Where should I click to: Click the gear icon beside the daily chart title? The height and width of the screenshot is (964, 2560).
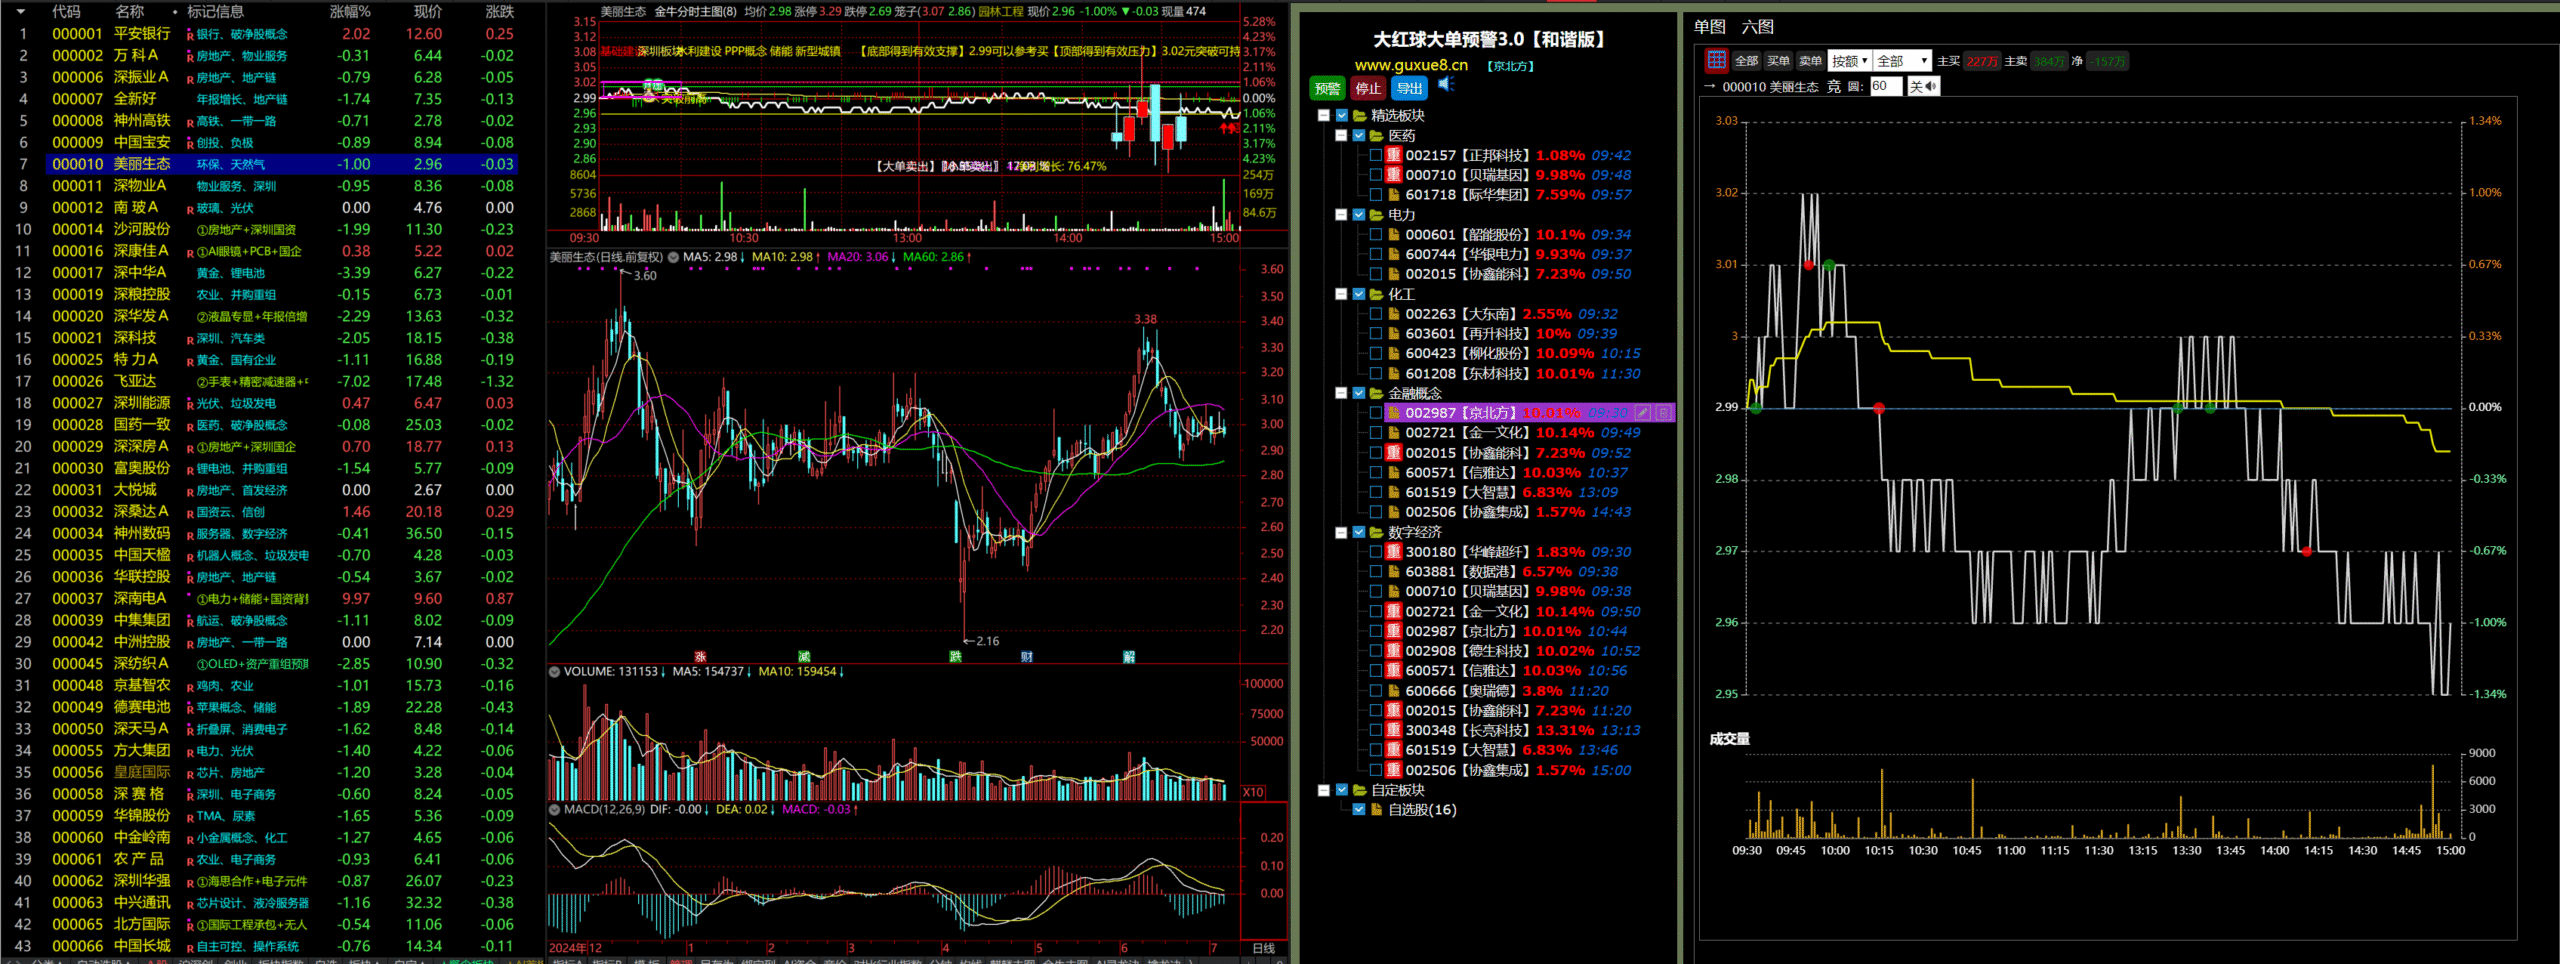point(673,258)
